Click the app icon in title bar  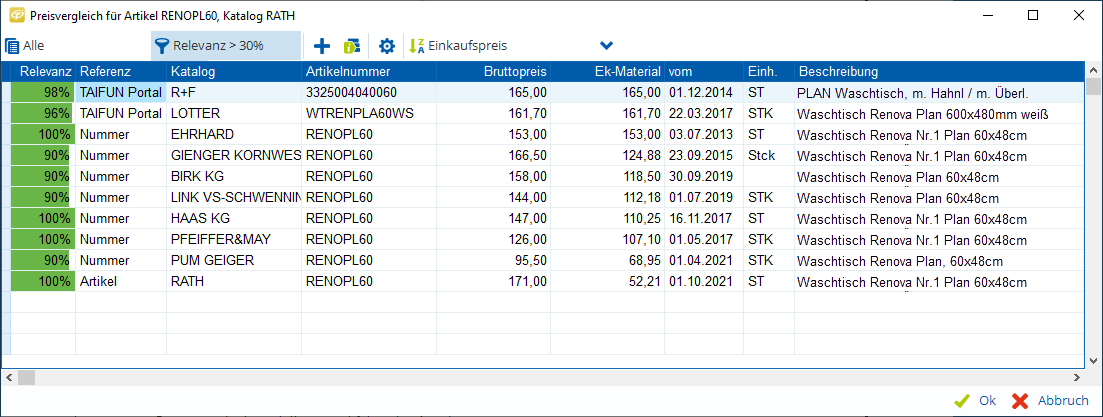pyautogui.click(x=16, y=15)
